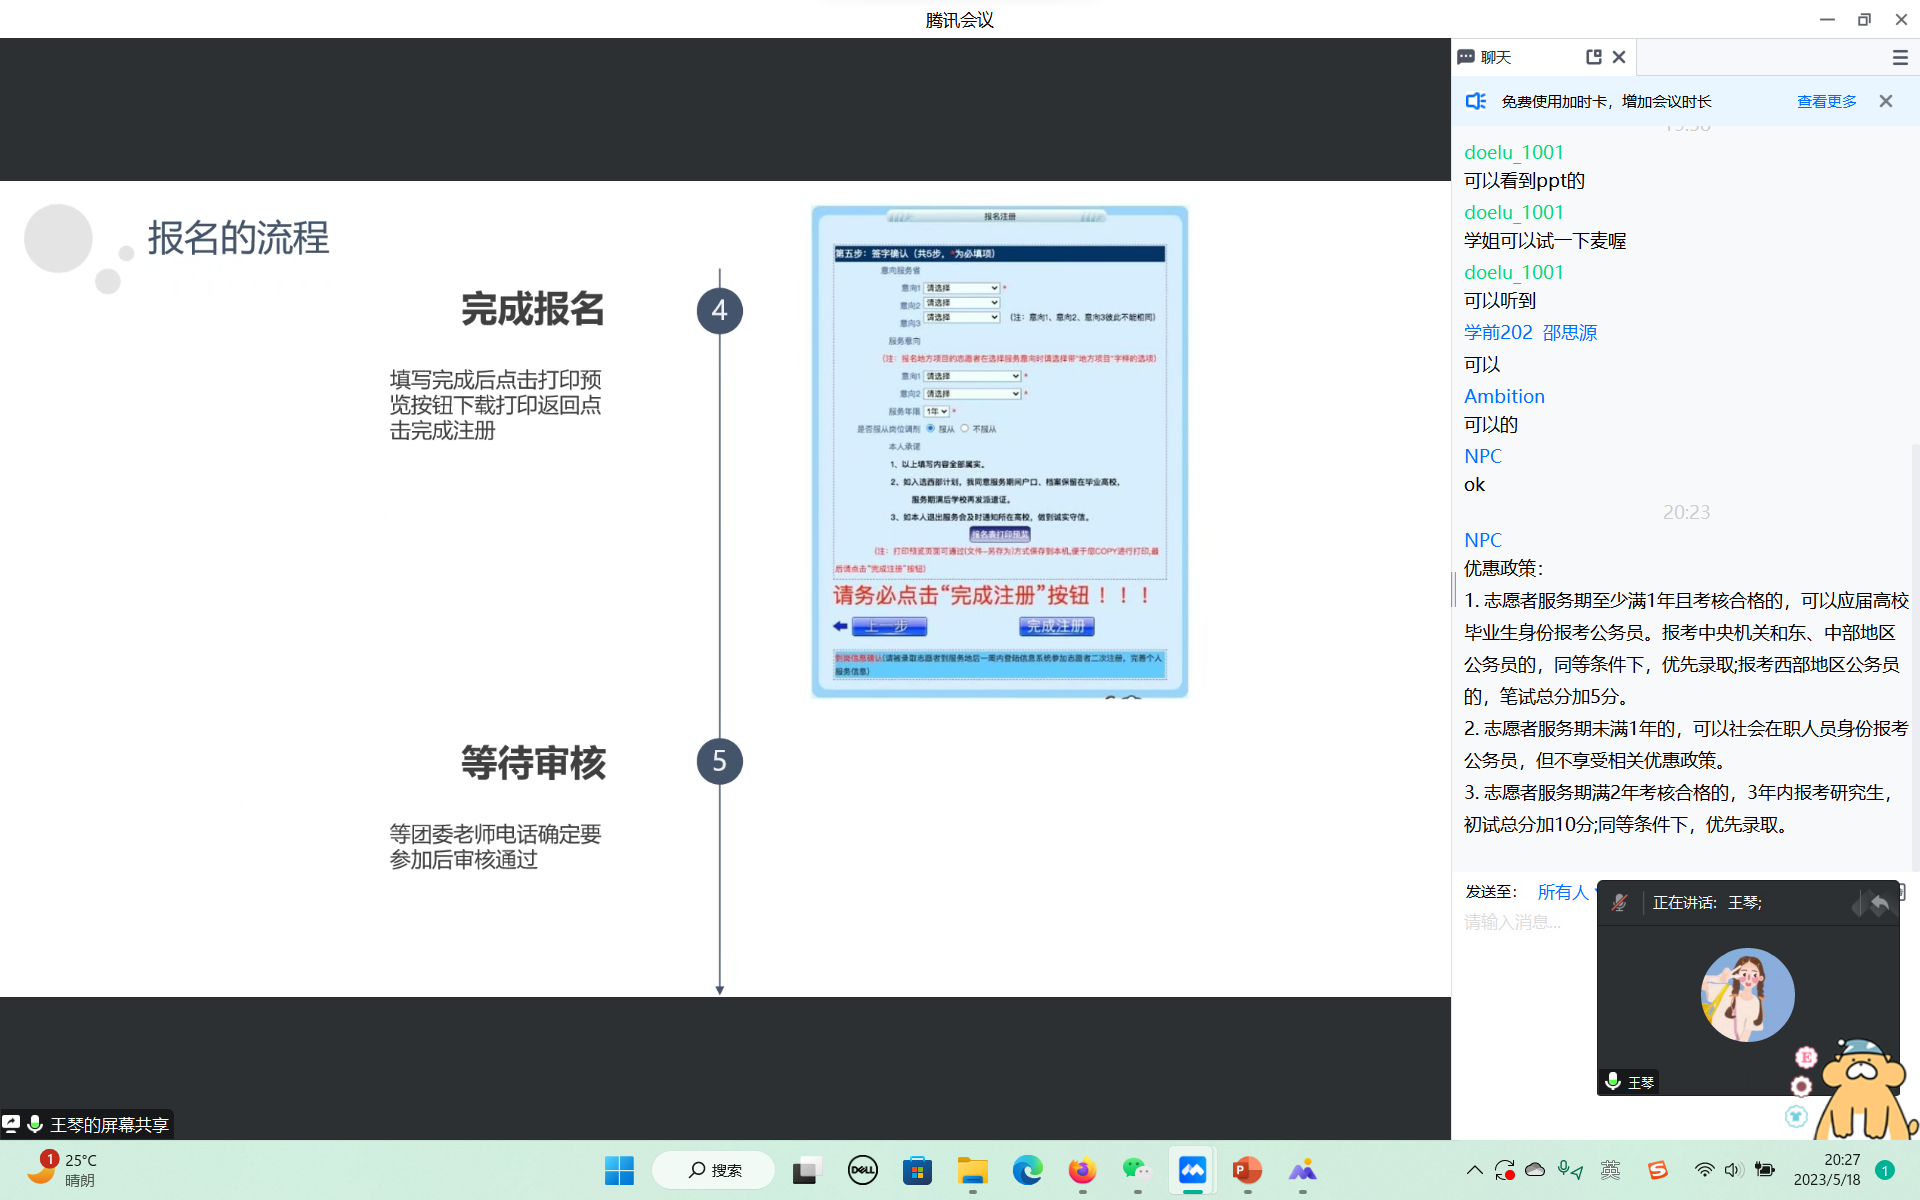Screen dimensions: 1920x1200
Task: Pop out the chat panel window
Action: (x=1593, y=57)
